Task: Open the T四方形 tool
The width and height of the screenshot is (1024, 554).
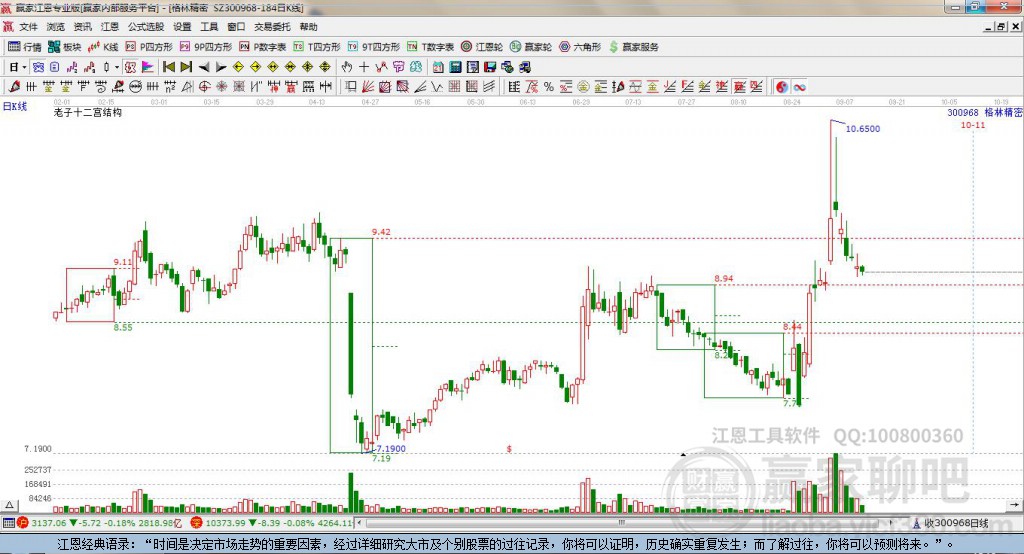Action: [x=317, y=47]
